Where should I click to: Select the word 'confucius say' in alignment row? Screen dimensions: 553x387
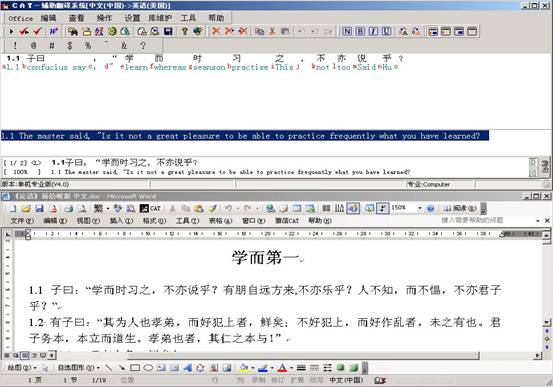tap(56, 67)
